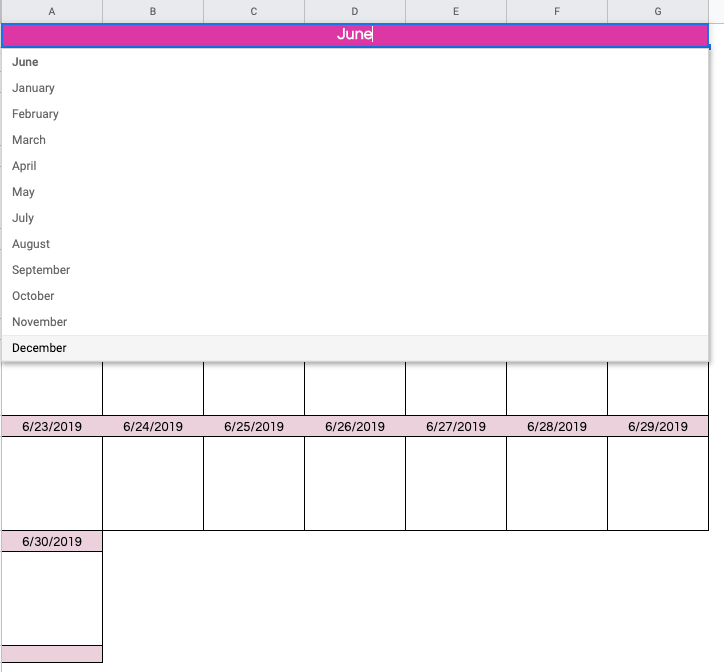The height and width of the screenshot is (672, 724).
Task: Click the empty cell below 6/28/2019
Action: point(557,484)
